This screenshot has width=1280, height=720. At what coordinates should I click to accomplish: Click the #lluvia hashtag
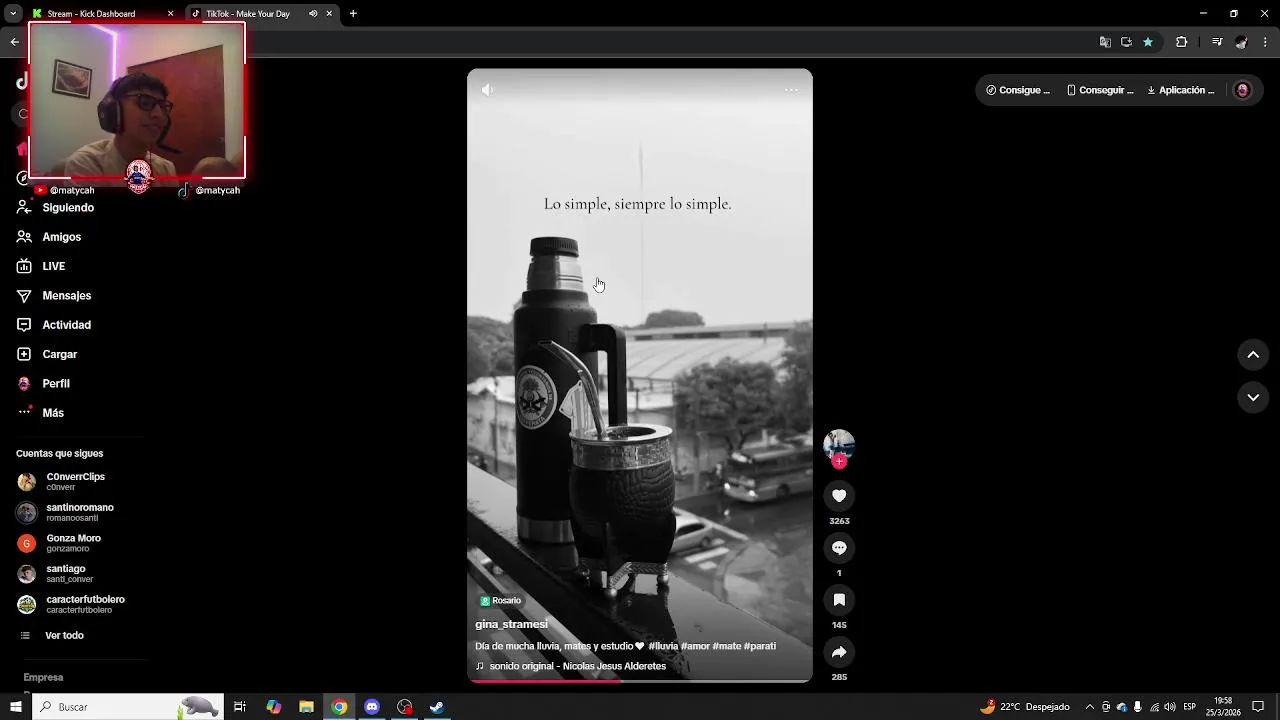[663, 647]
